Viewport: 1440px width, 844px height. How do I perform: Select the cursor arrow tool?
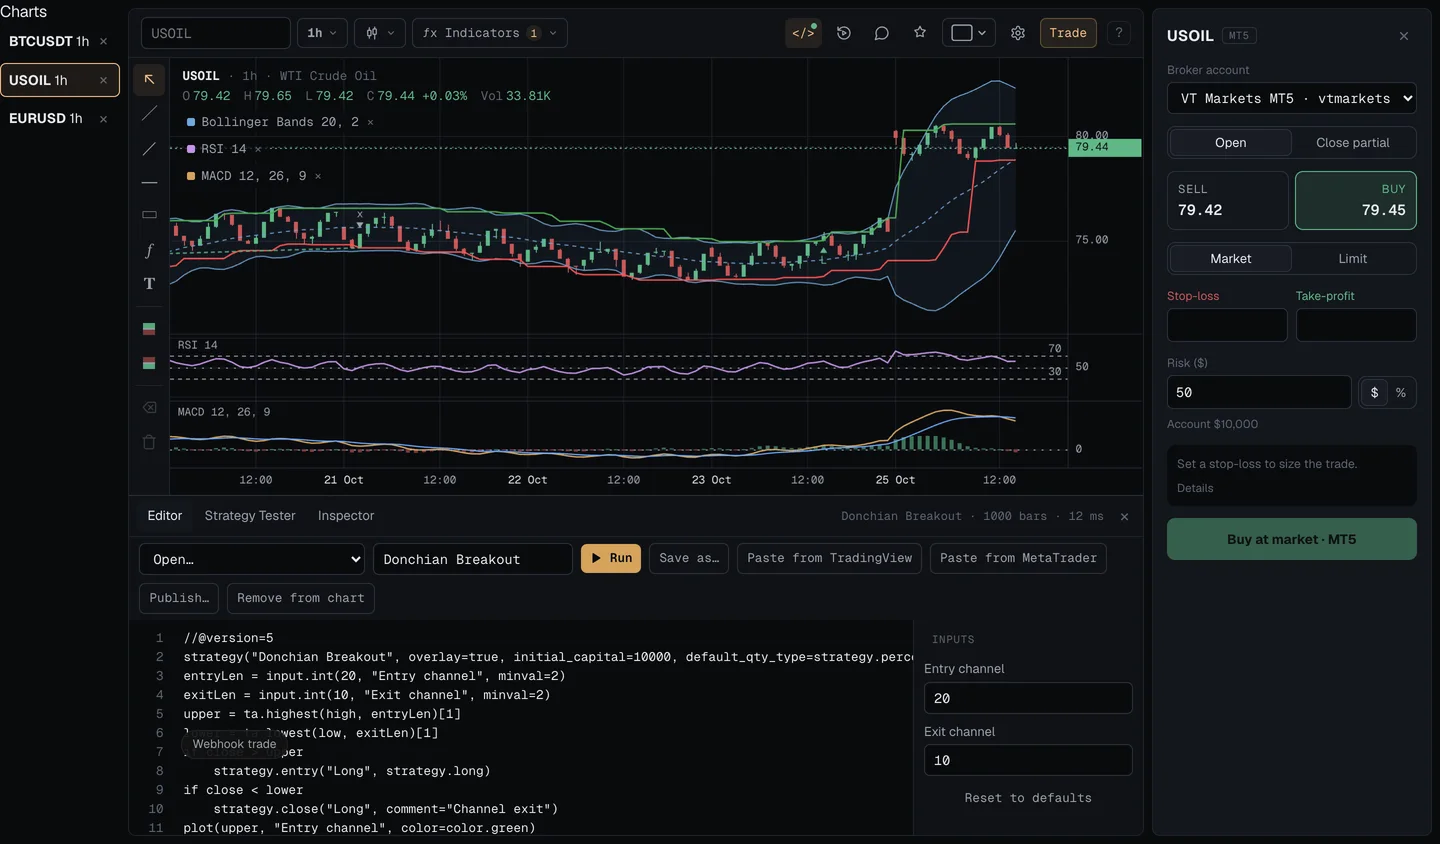coord(149,79)
